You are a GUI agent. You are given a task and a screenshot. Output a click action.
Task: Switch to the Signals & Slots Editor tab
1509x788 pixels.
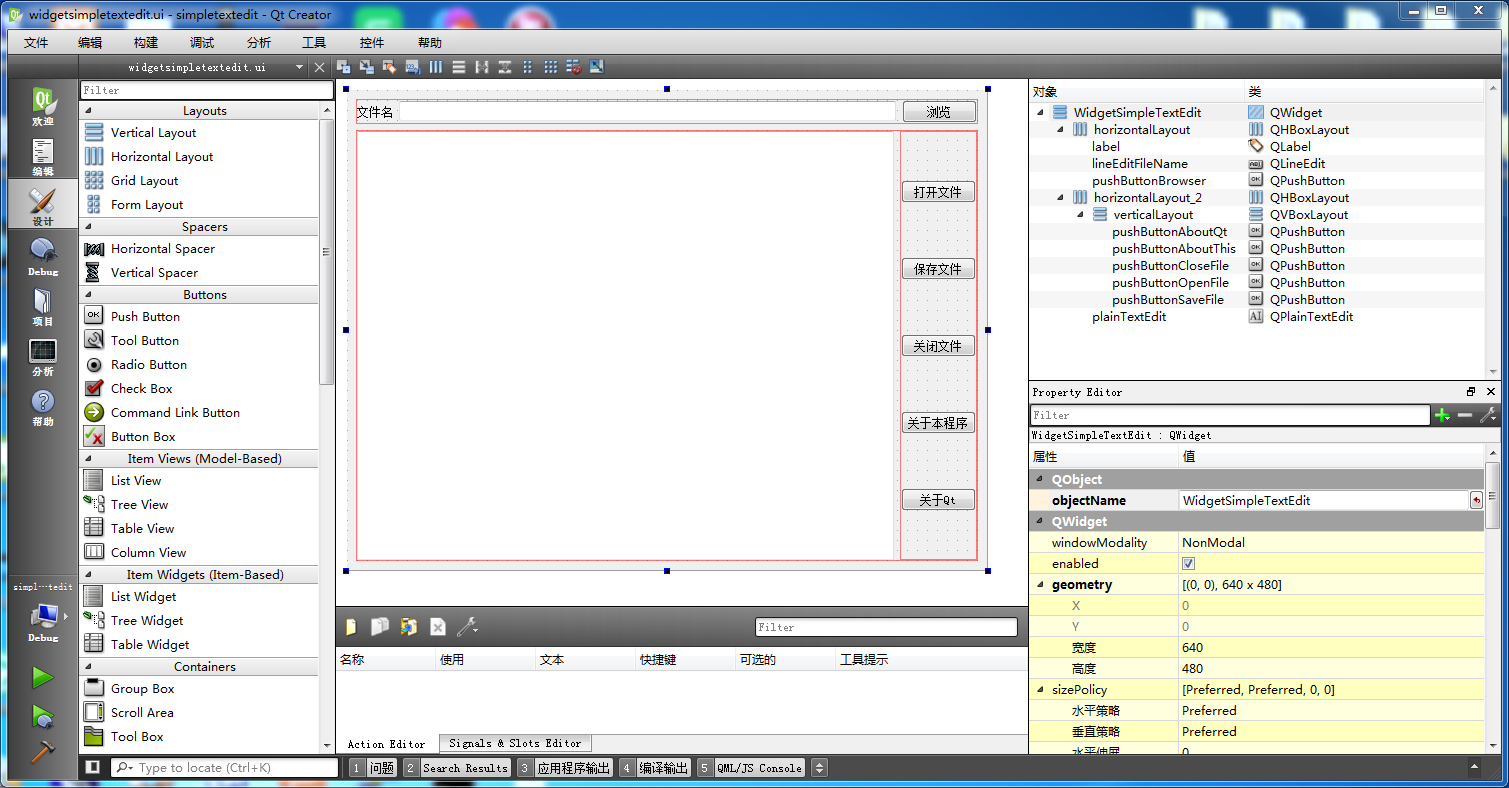(x=514, y=743)
